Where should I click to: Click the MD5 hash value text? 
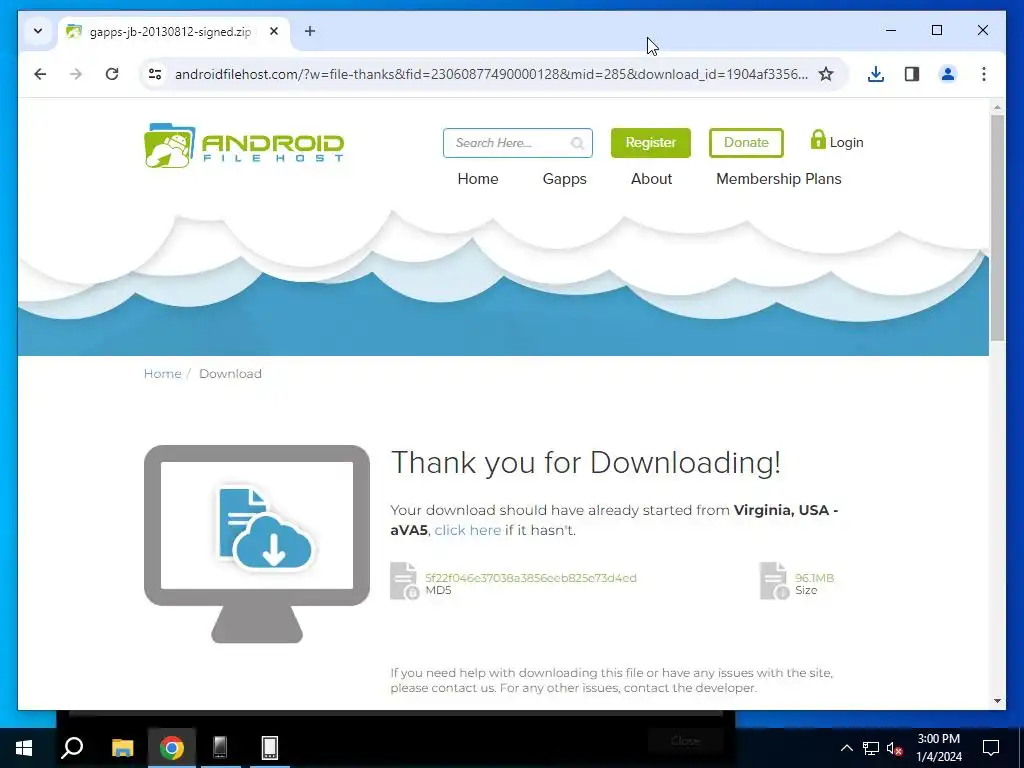pyautogui.click(x=530, y=578)
